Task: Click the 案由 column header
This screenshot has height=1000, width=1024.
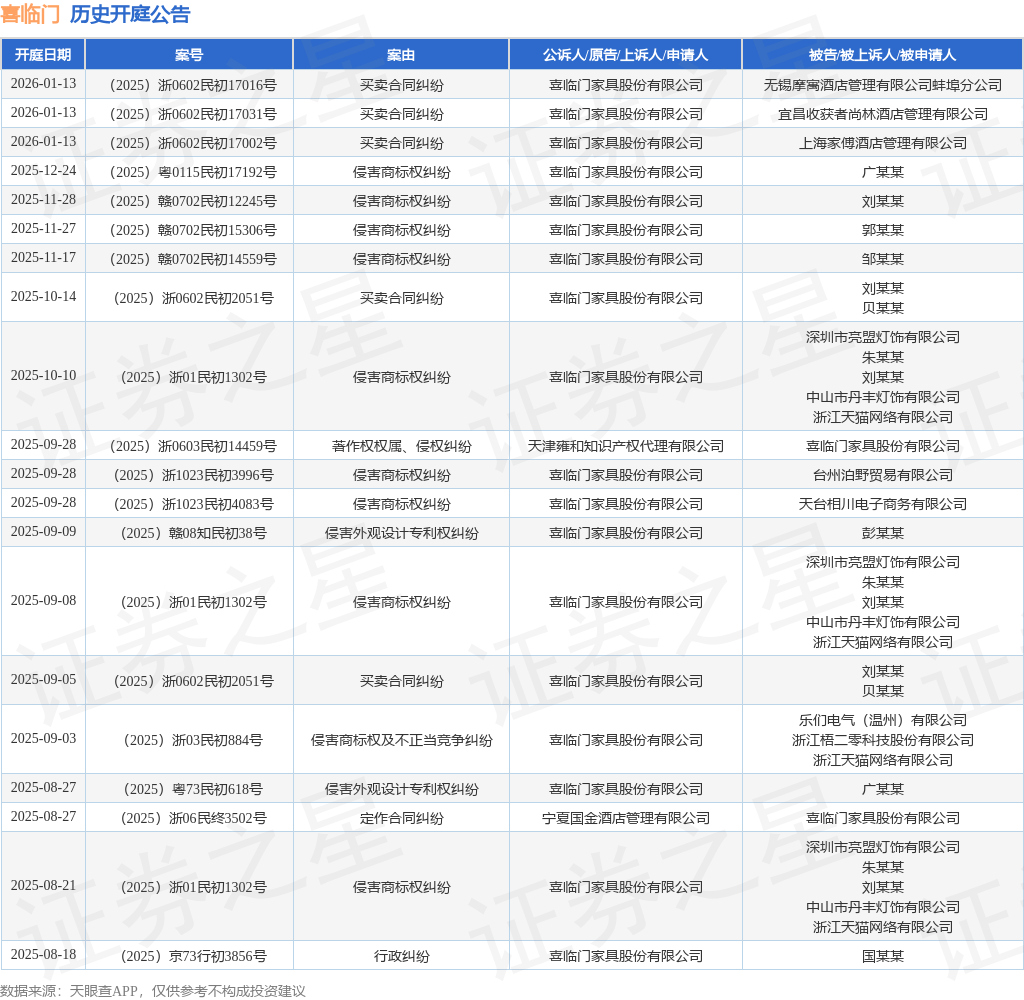Action: click(x=401, y=55)
